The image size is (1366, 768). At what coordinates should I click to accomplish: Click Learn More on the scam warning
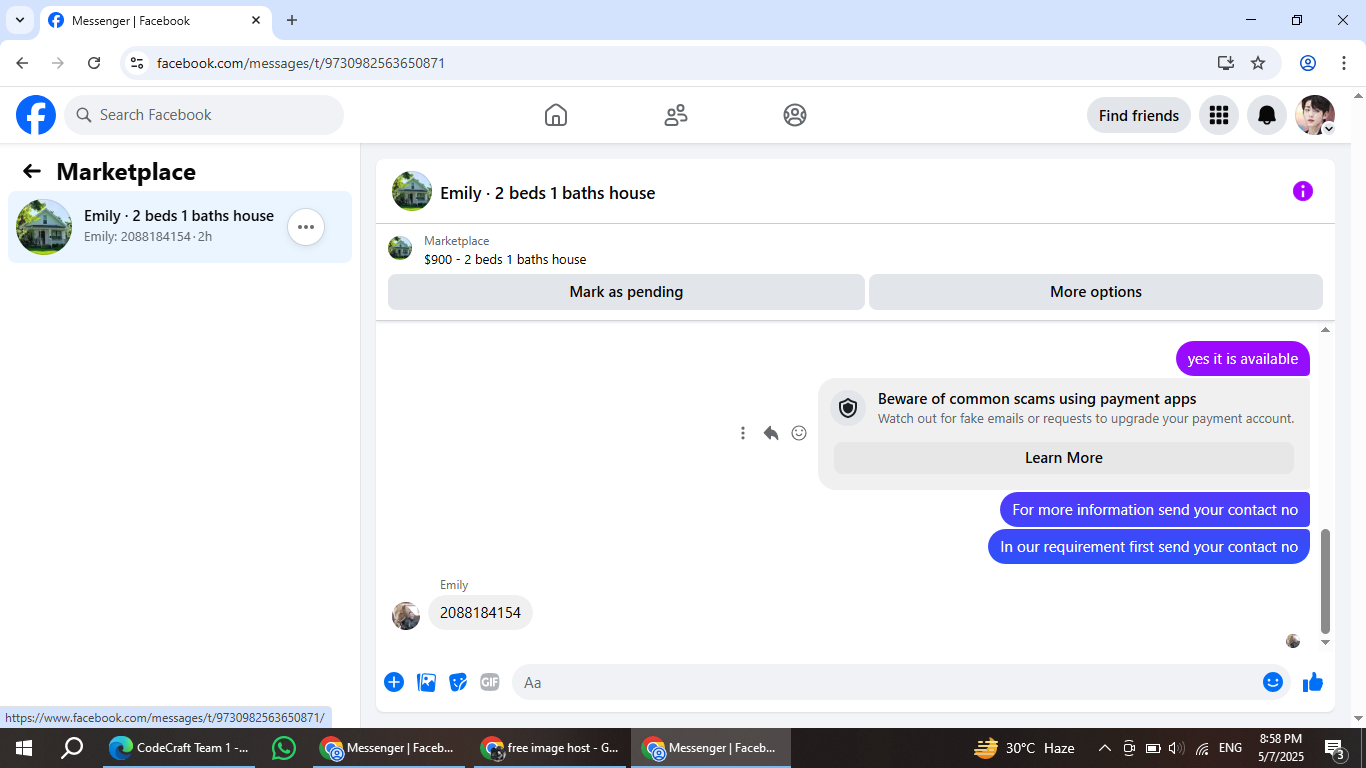[1064, 458]
